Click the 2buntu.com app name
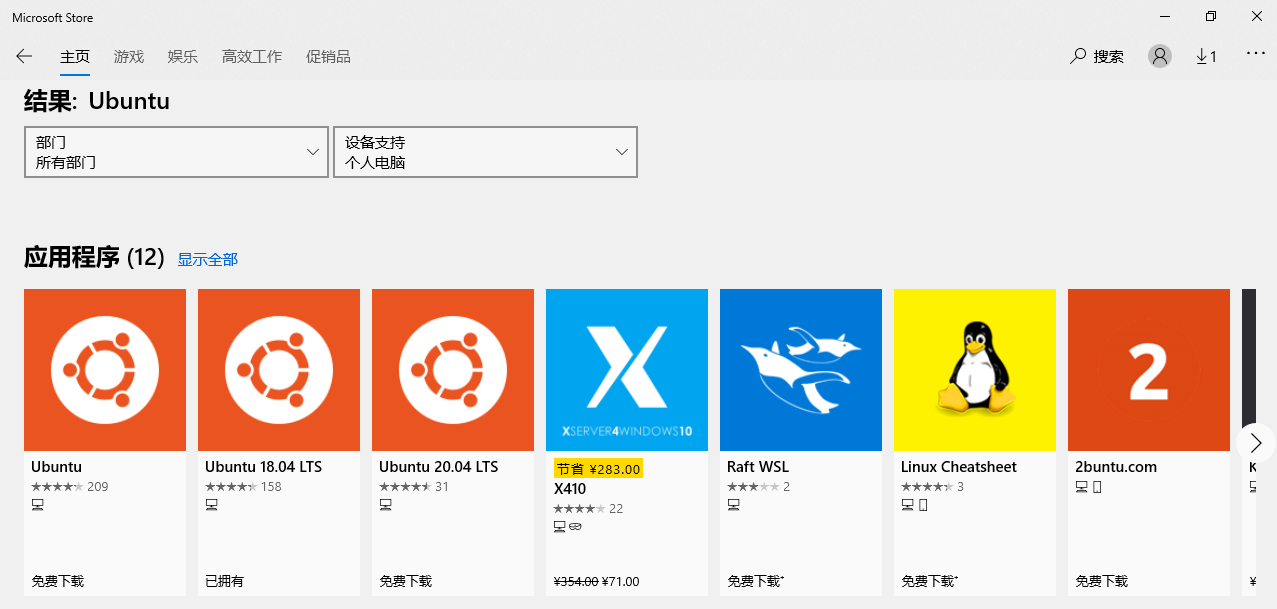Image resolution: width=1277 pixels, height=609 pixels. [1116, 467]
